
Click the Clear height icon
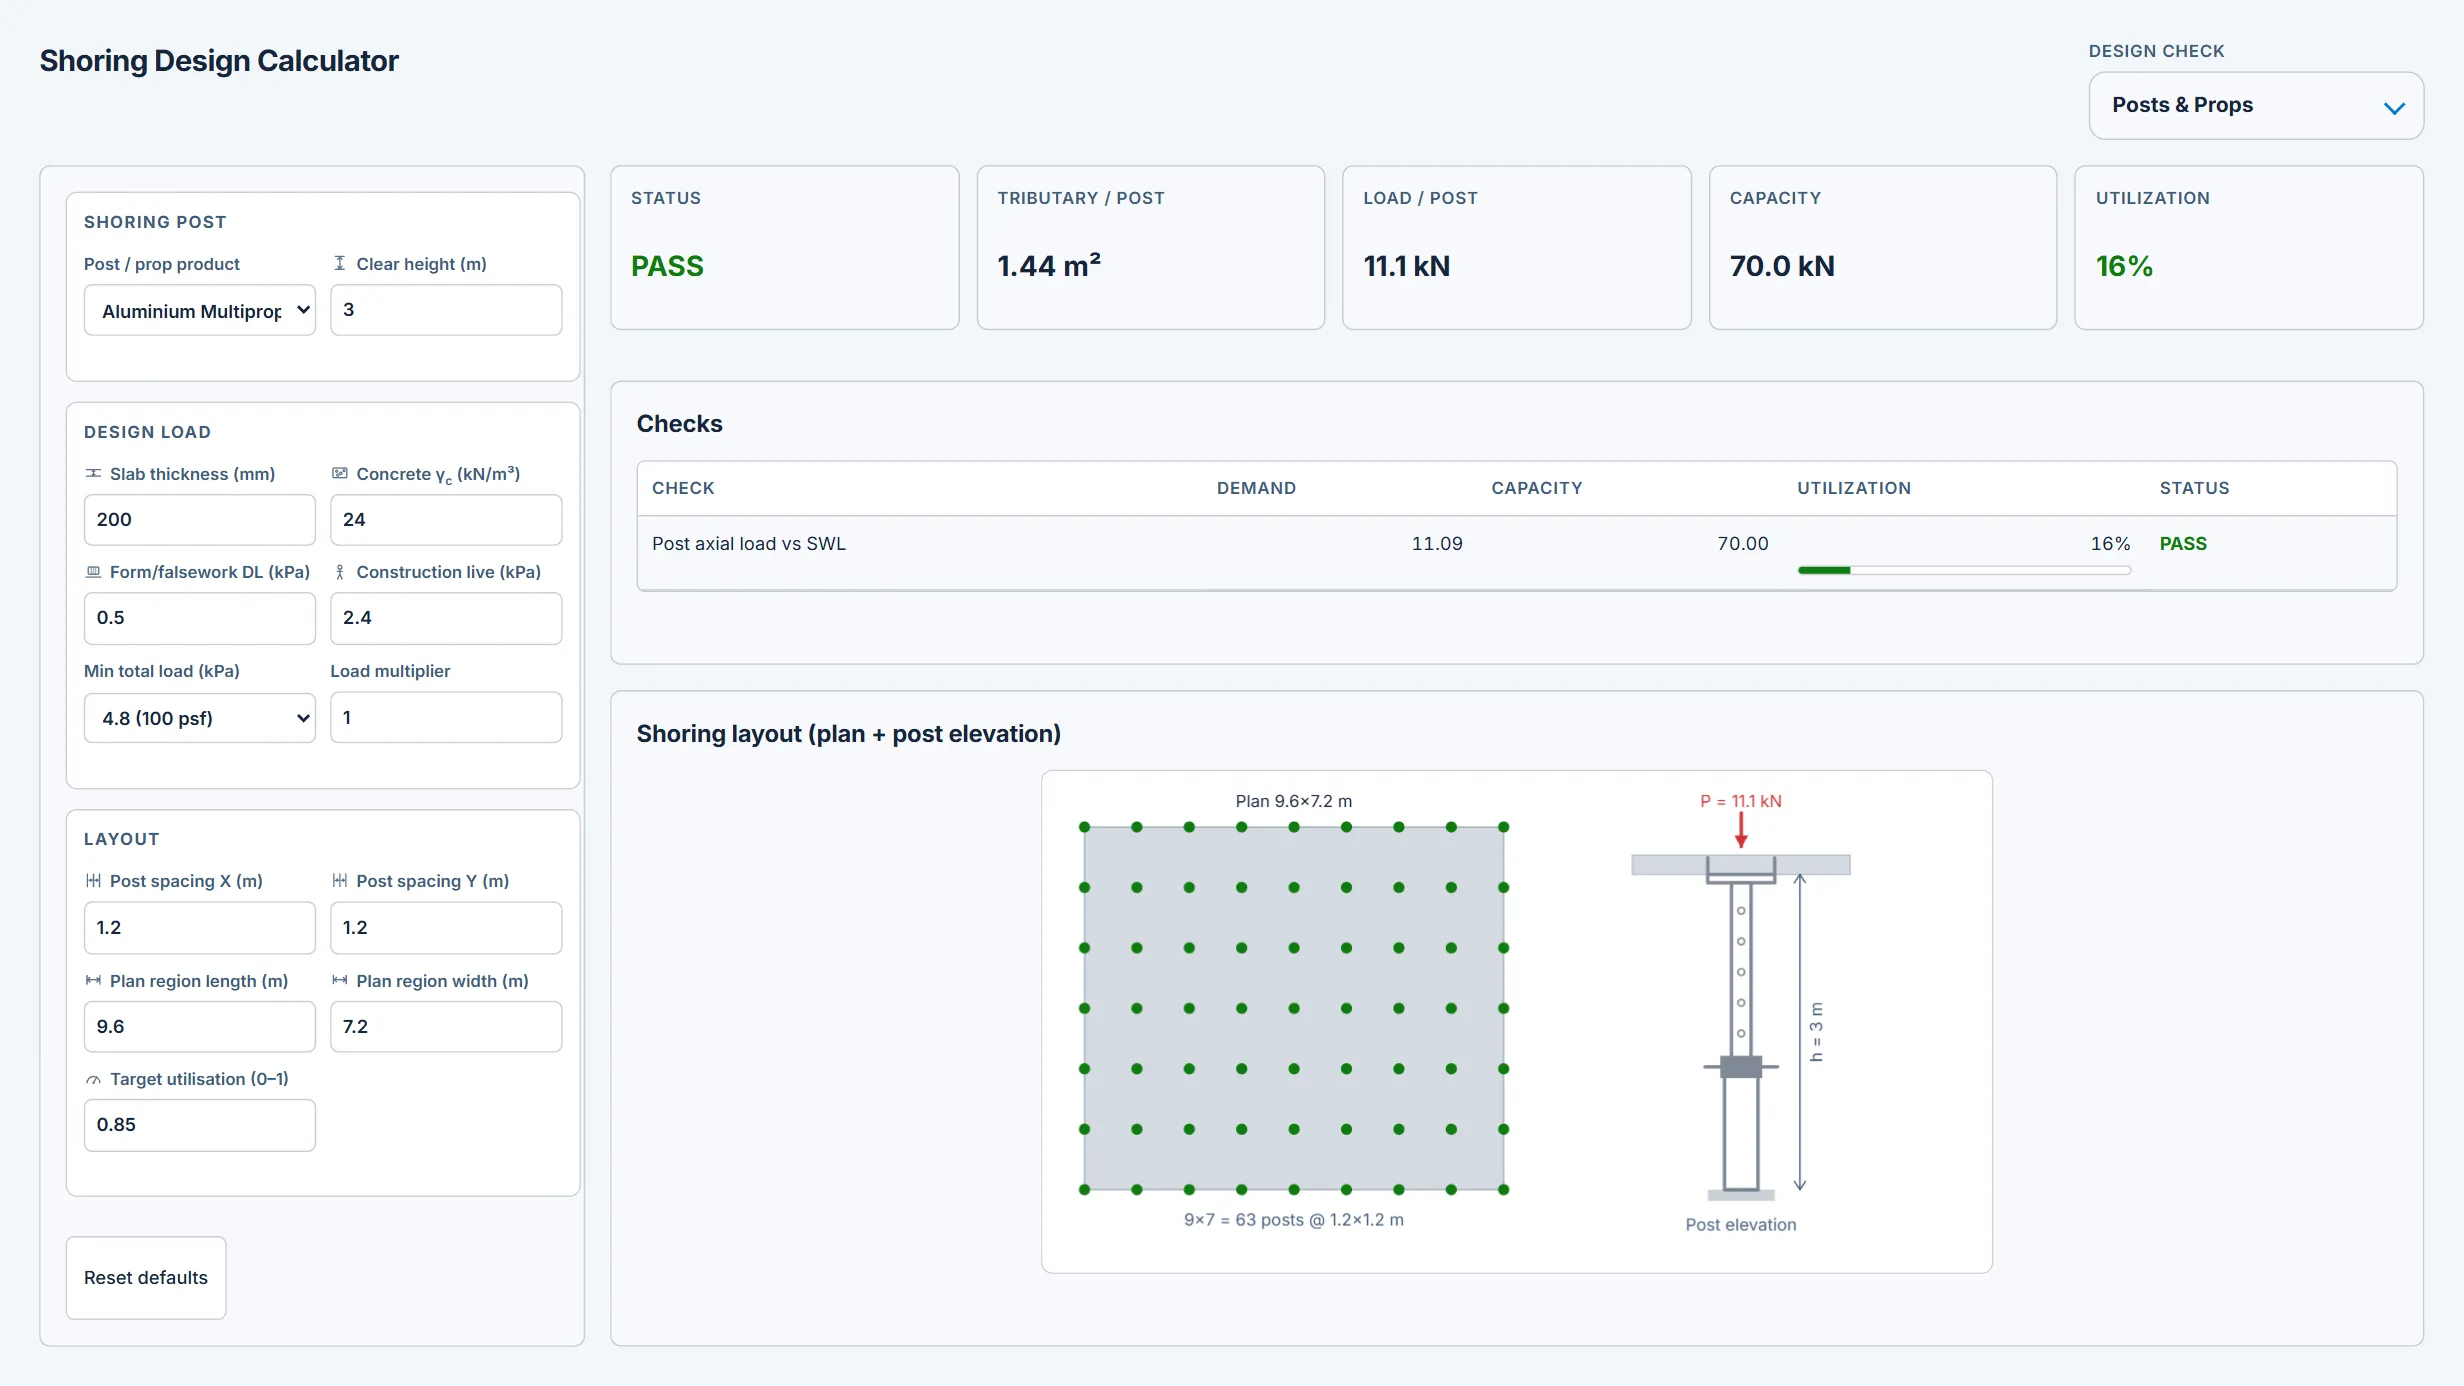(340, 263)
